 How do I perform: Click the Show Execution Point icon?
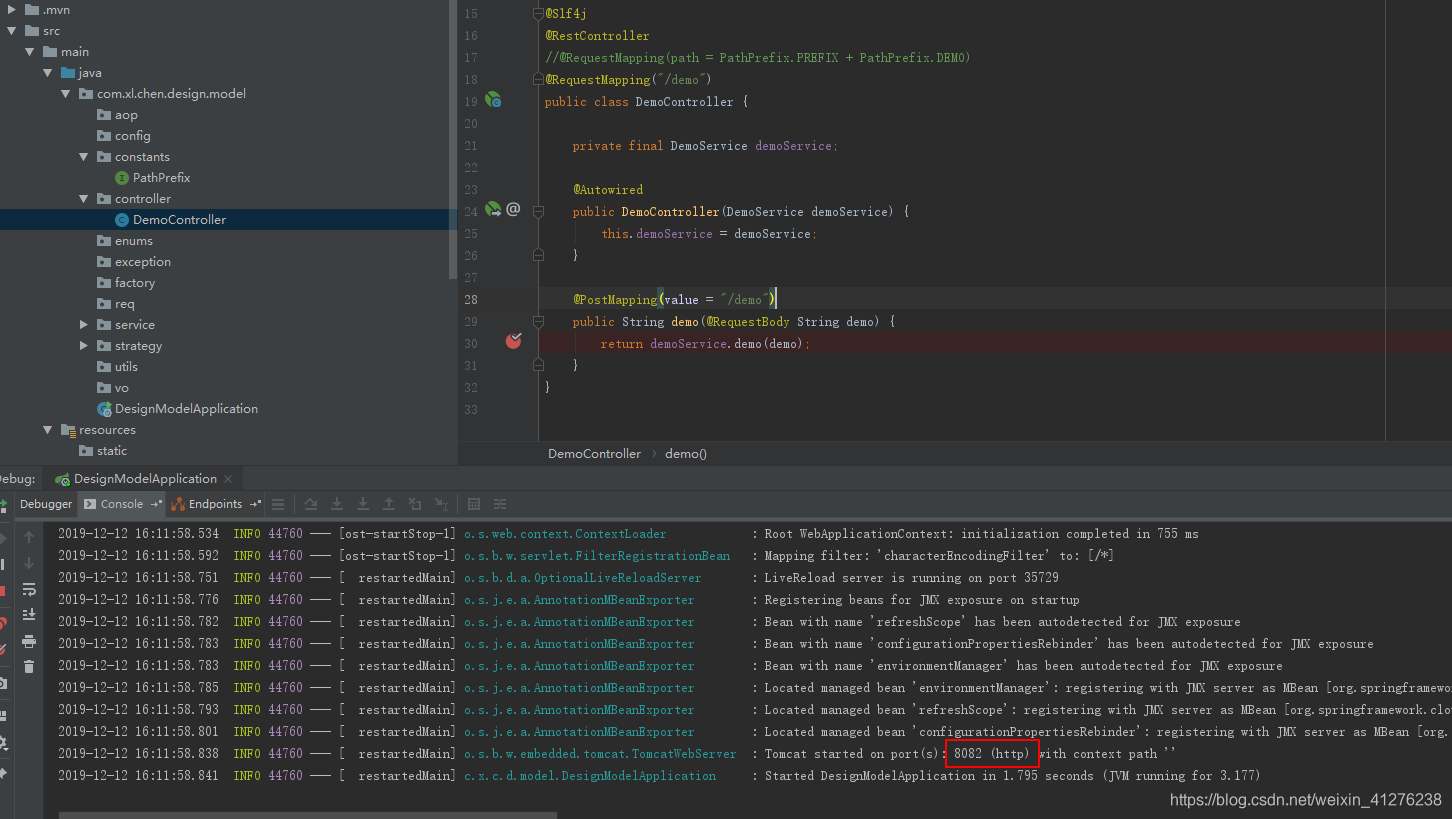pyautogui.click(x=278, y=504)
